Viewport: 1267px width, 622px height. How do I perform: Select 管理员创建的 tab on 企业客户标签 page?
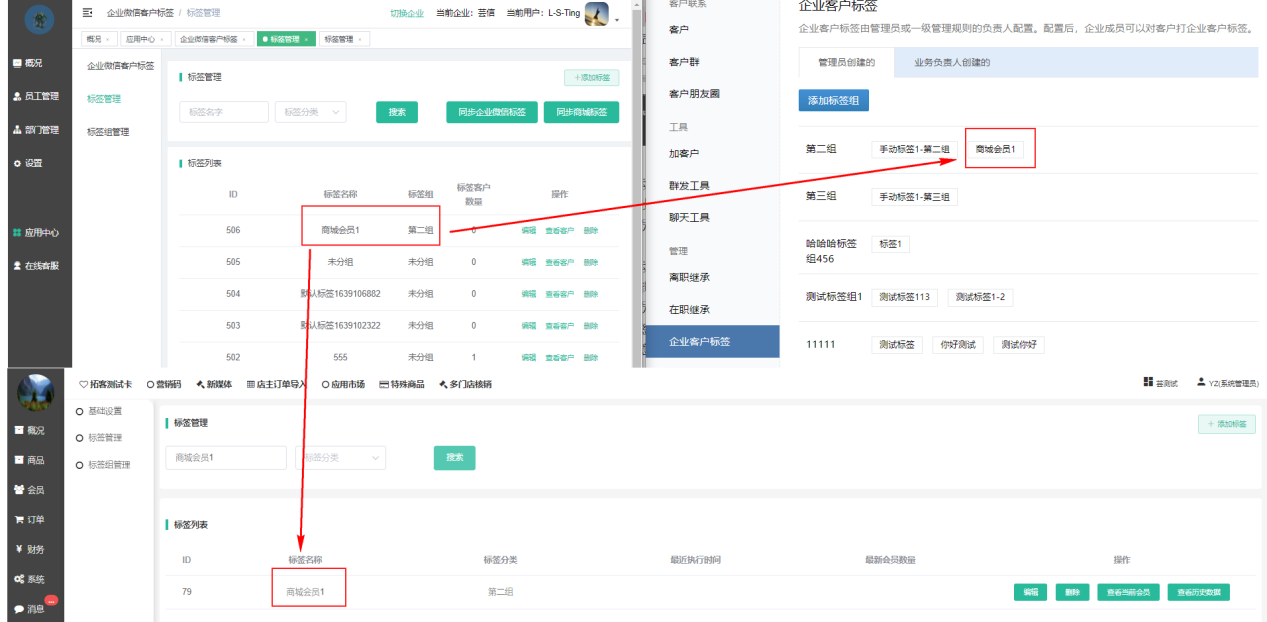[846, 62]
